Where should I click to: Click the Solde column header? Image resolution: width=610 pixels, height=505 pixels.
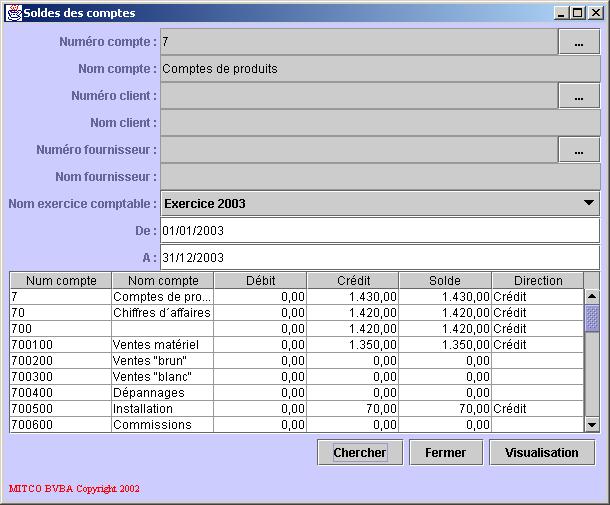point(445,281)
